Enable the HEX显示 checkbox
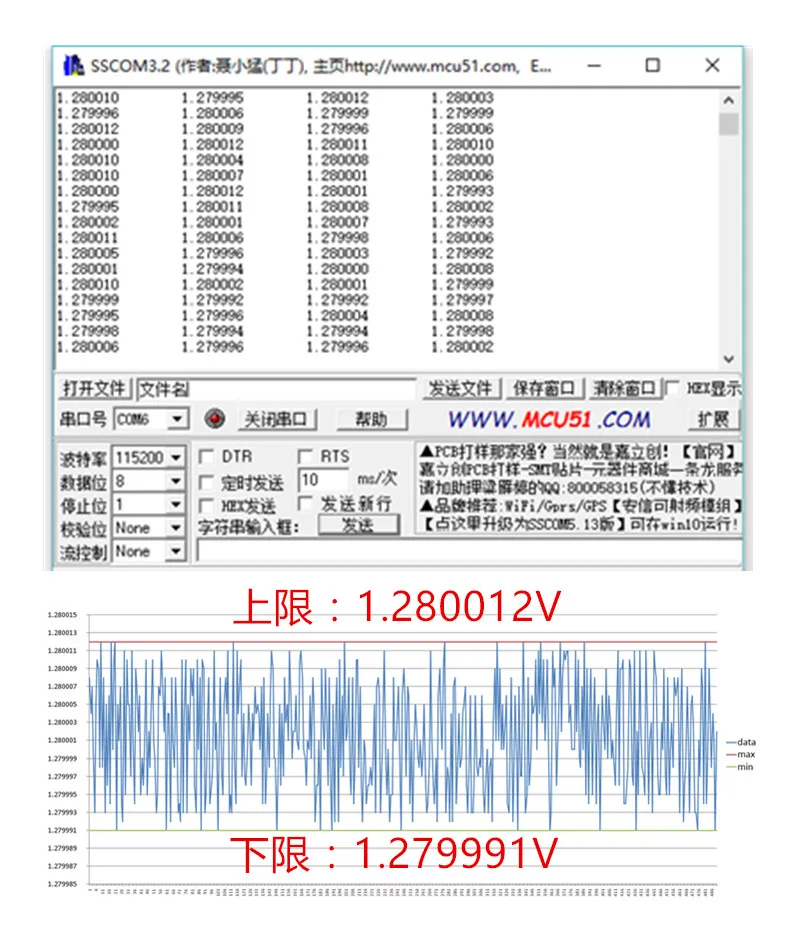The image size is (800, 934). [x=672, y=388]
